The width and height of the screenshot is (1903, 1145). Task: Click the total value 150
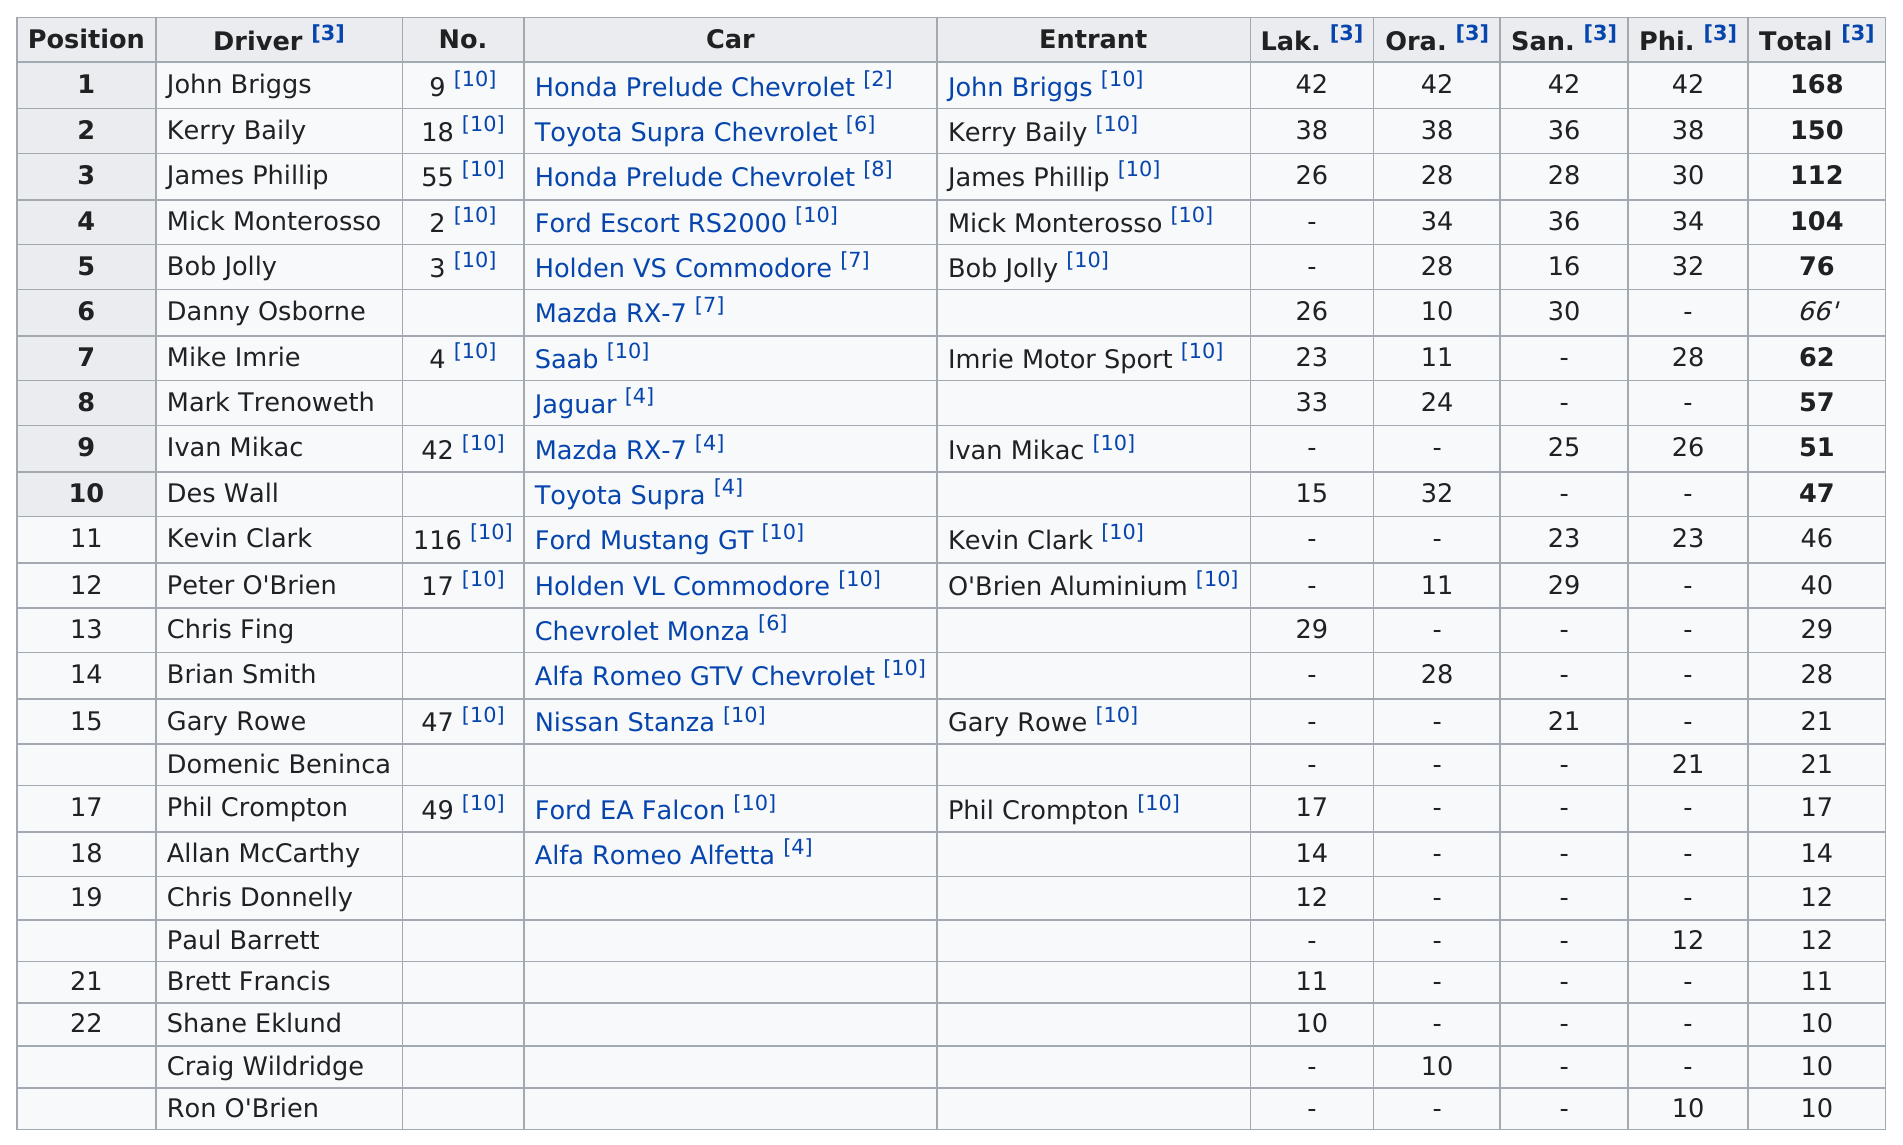pyautogui.click(x=1816, y=131)
